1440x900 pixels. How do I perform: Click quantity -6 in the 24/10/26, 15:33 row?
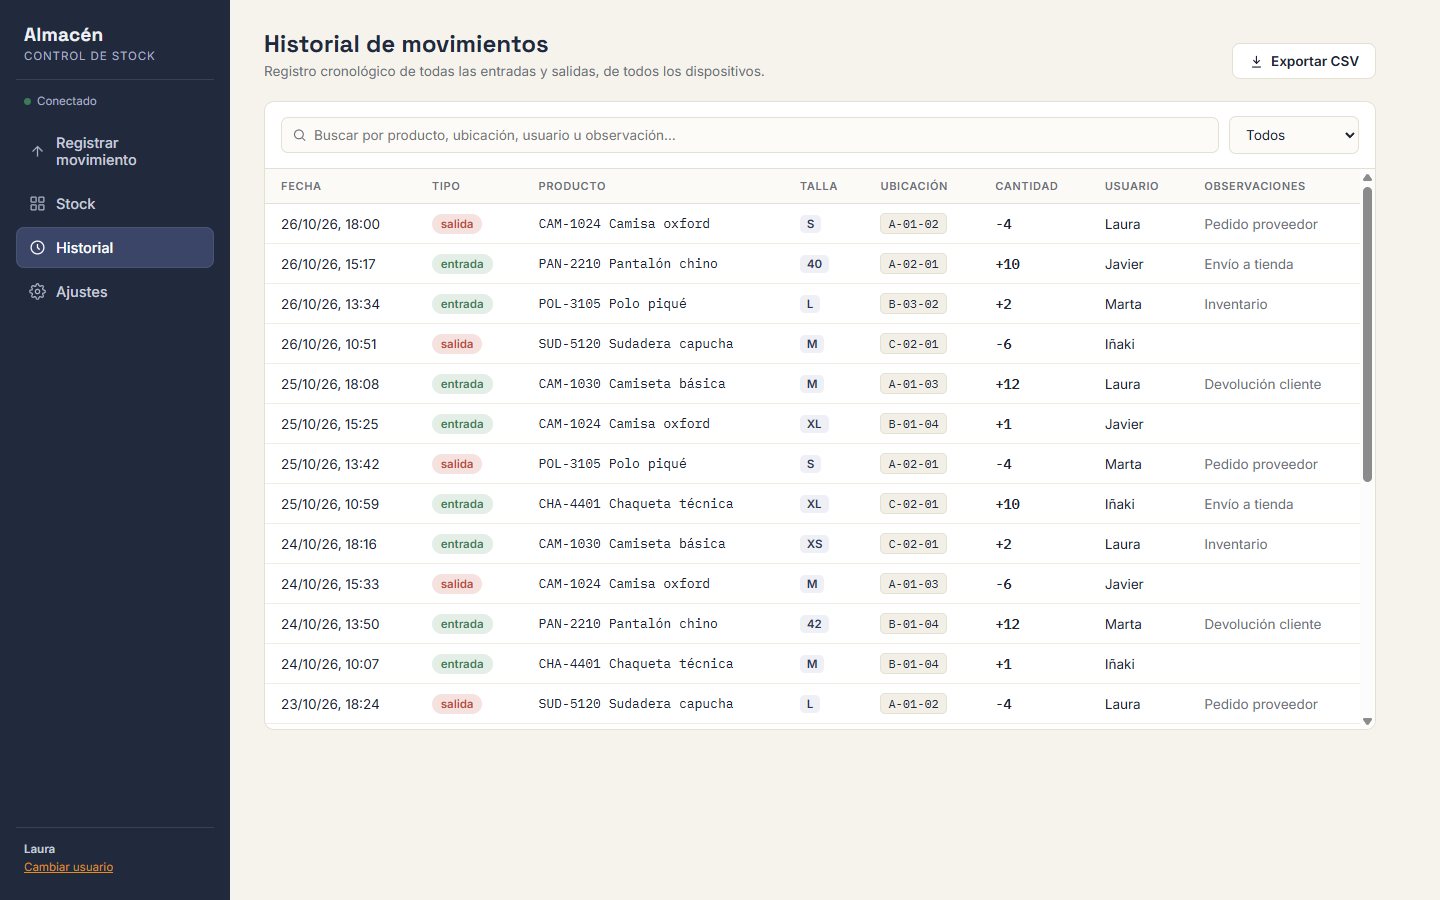1004,584
